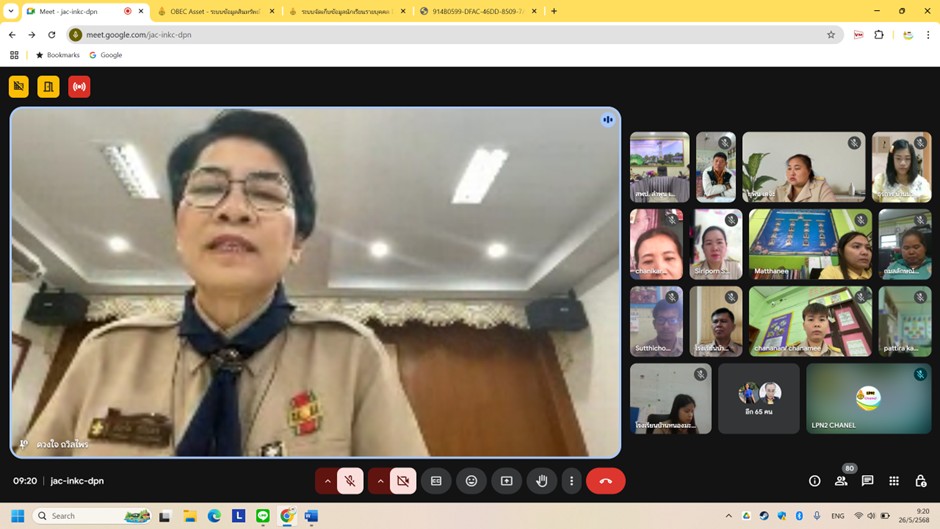Open the Google bookmark link
940x529 pixels.
click(106, 55)
